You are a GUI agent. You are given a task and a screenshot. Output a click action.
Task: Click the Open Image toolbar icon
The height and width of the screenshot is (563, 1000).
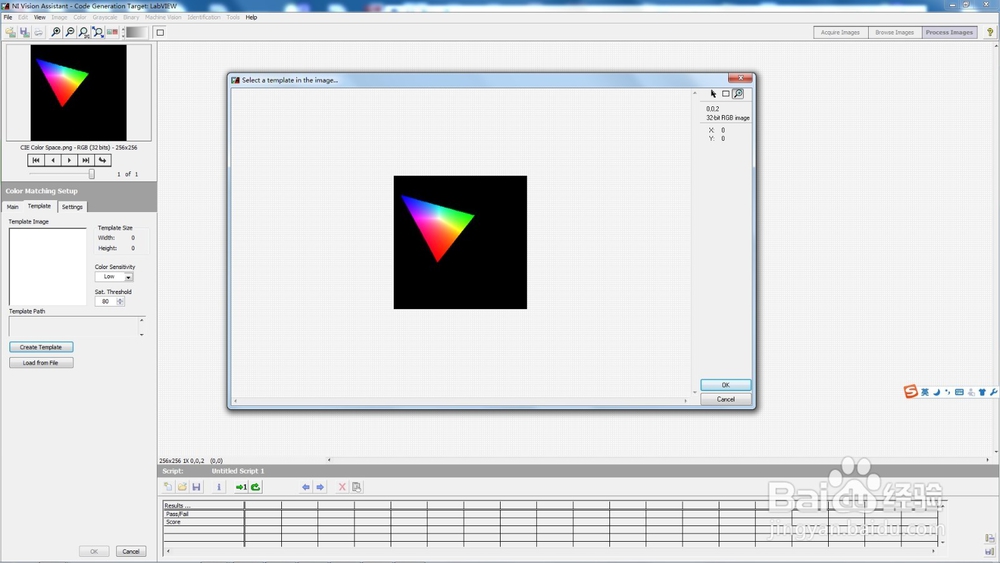[x=10, y=32]
